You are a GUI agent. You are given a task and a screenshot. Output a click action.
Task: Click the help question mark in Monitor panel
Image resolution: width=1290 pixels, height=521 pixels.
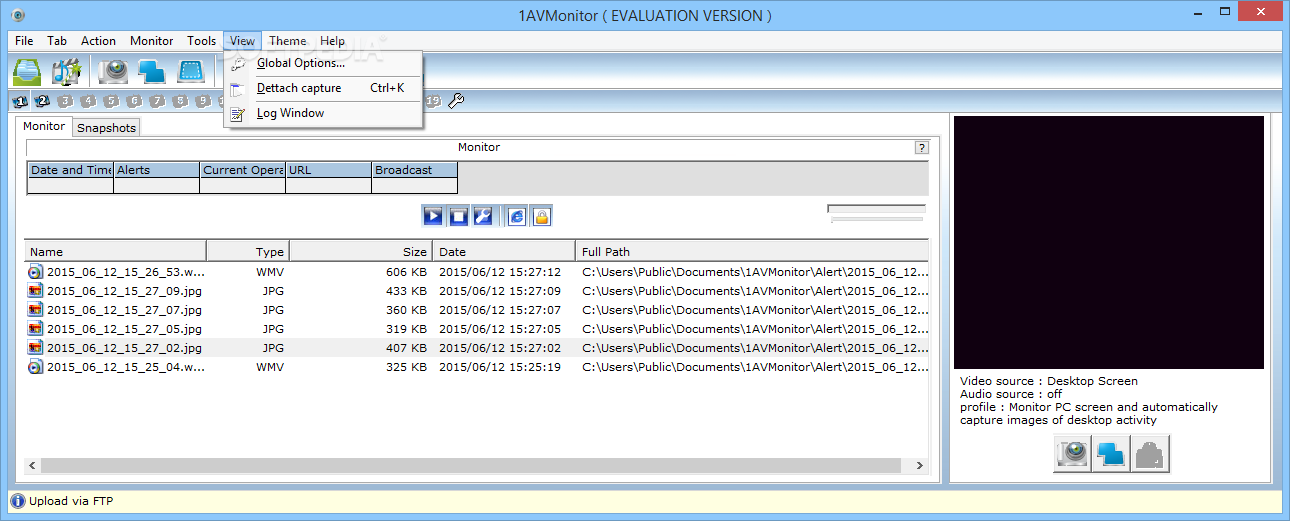tap(922, 147)
